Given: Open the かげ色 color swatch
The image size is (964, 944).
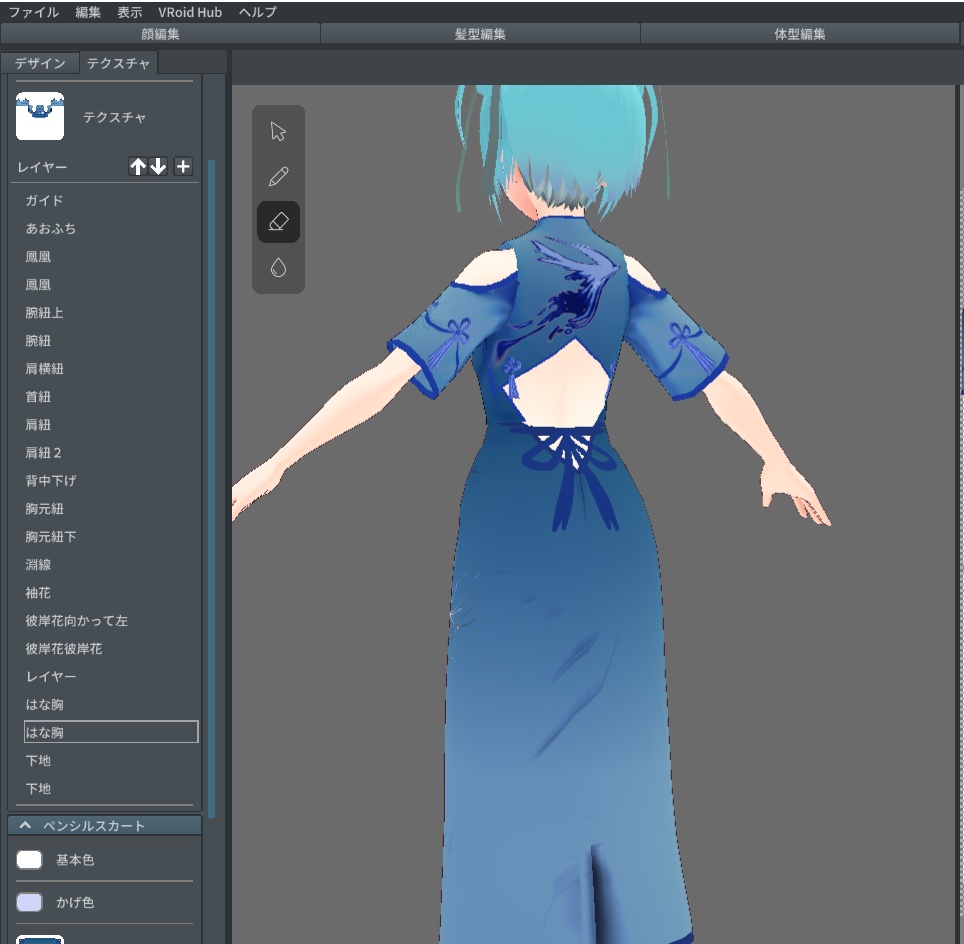Looking at the screenshot, I should (x=29, y=903).
